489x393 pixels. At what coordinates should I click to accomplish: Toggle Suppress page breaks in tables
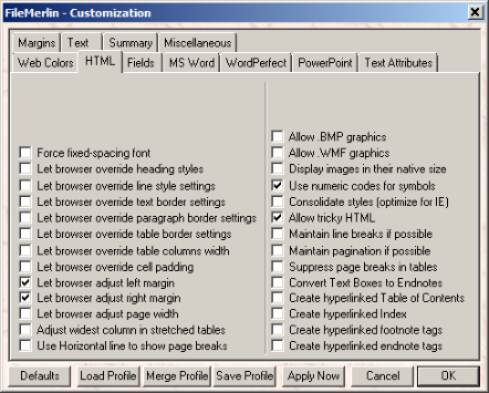[277, 266]
